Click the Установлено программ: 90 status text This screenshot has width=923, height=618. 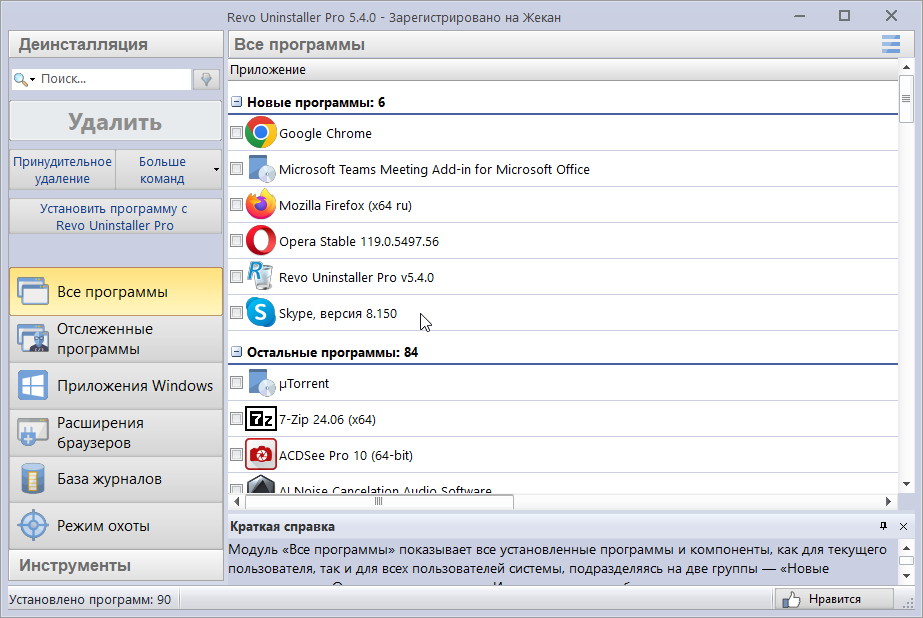(x=90, y=599)
